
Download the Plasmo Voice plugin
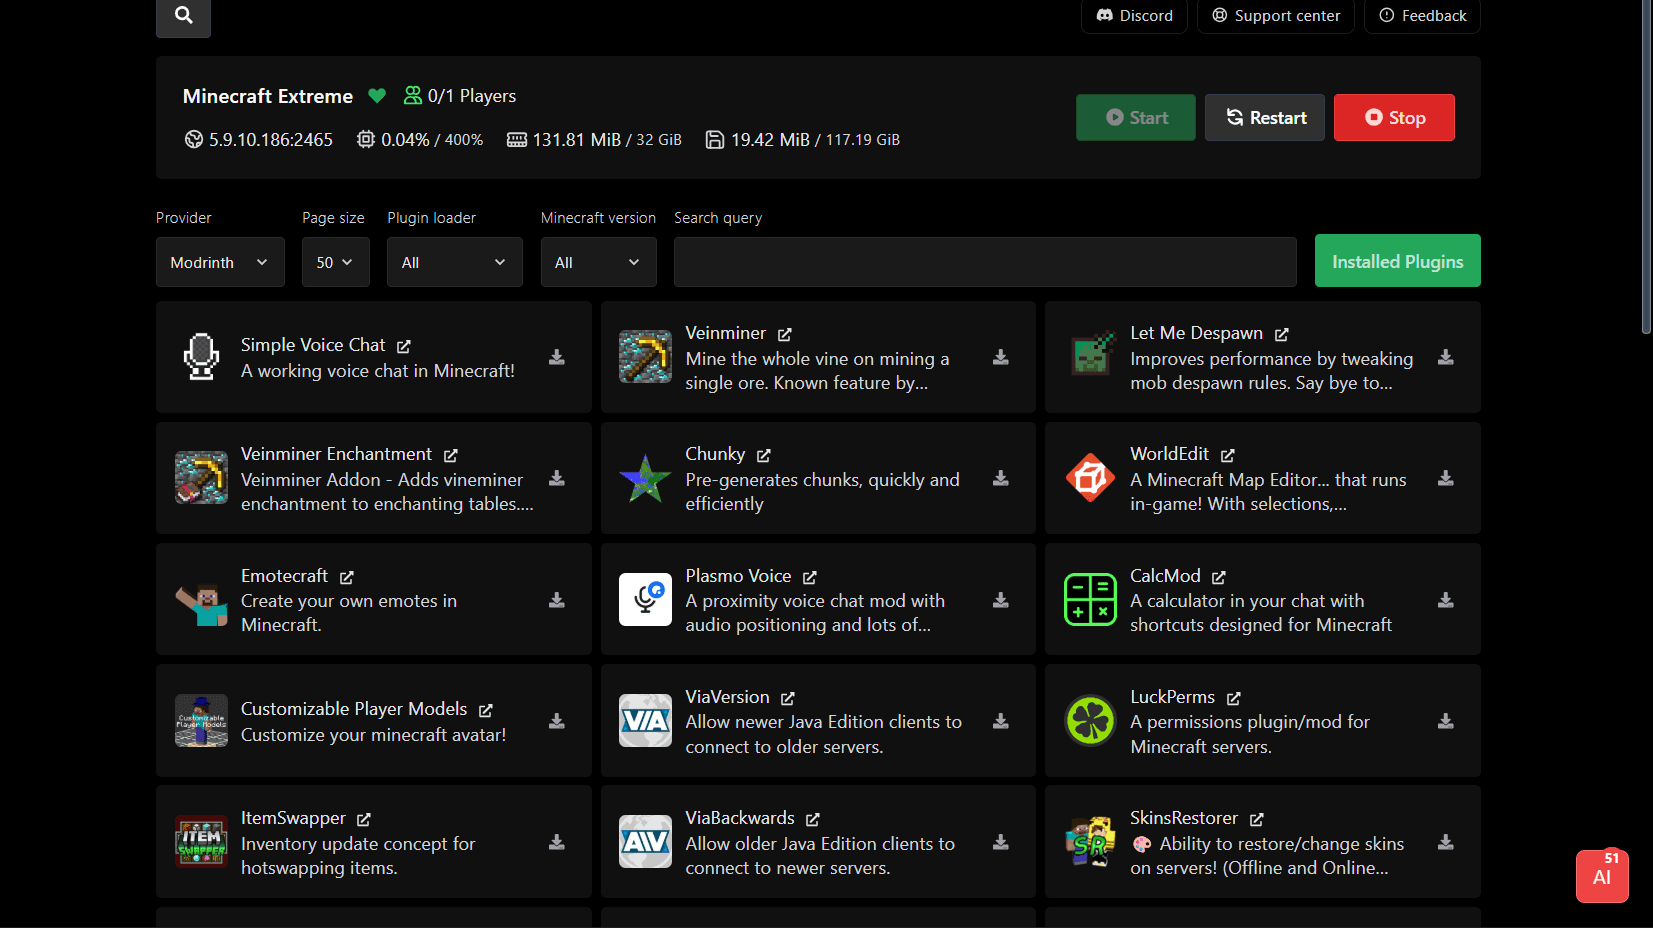[1000, 600]
